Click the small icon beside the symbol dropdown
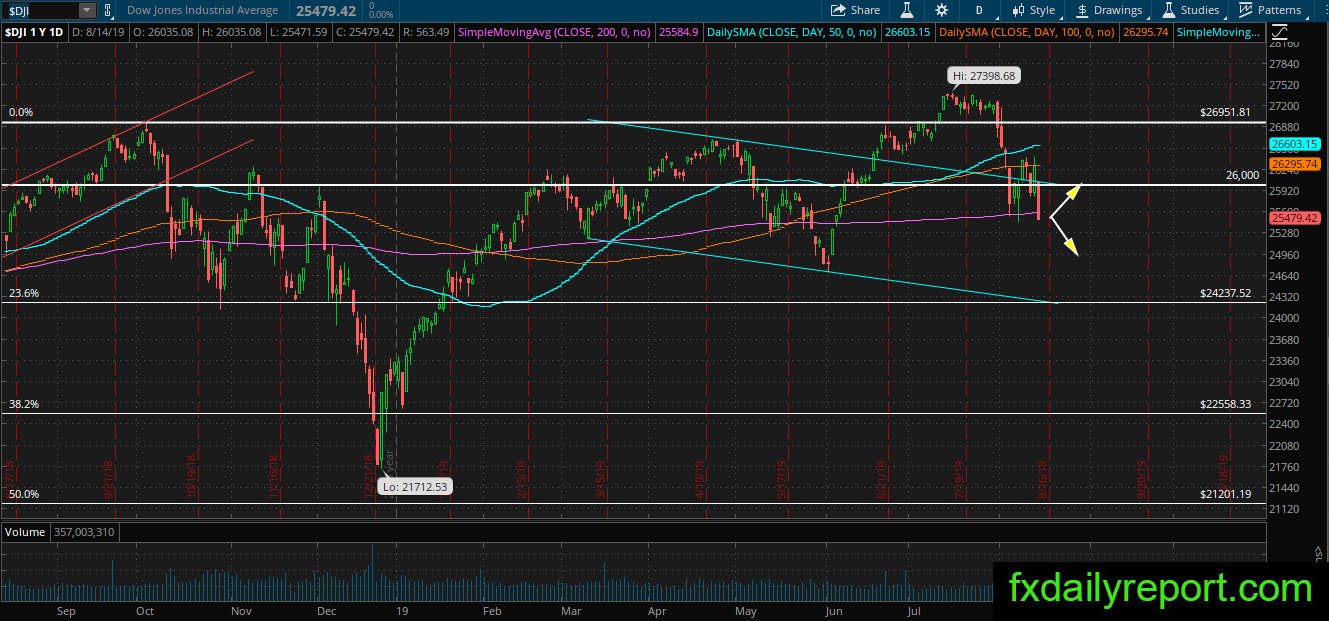 pos(108,10)
